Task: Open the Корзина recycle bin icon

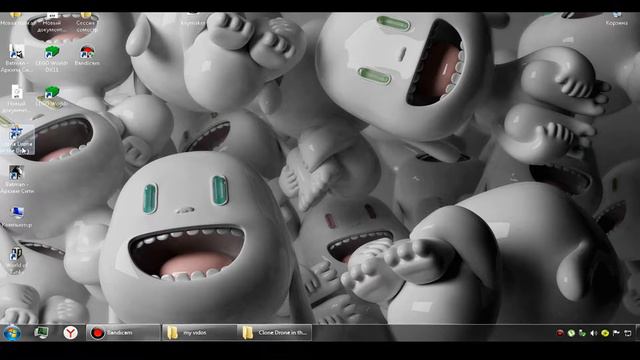Action: click(x=616, y=19)
